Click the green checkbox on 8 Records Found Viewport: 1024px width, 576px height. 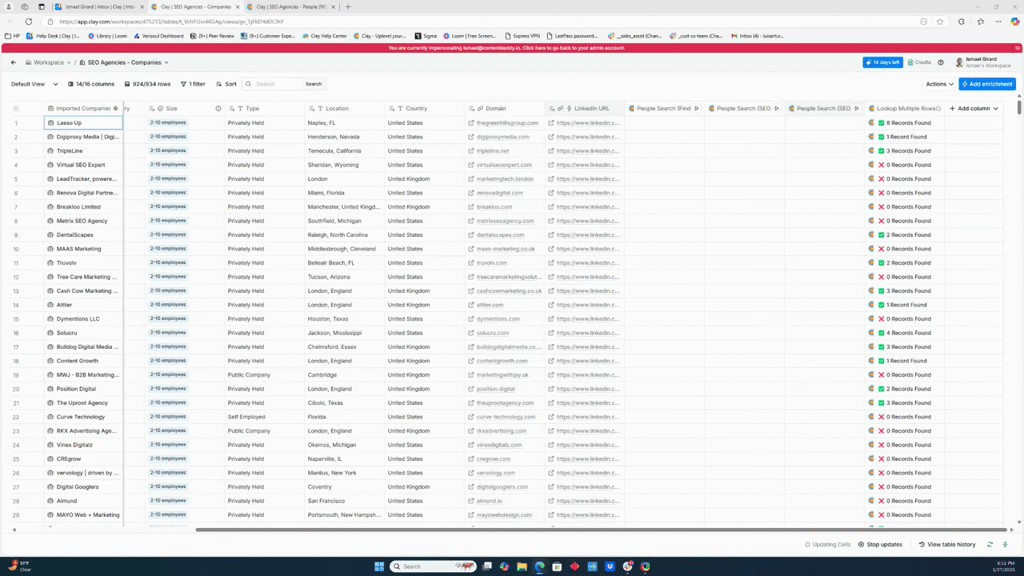click(x=881, y=123)
